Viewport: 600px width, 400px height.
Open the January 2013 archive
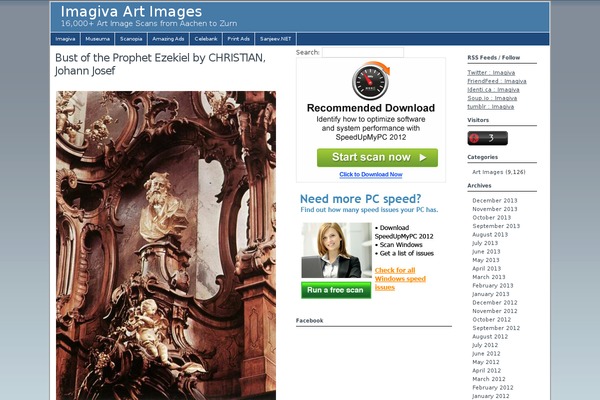coord(491,294)
